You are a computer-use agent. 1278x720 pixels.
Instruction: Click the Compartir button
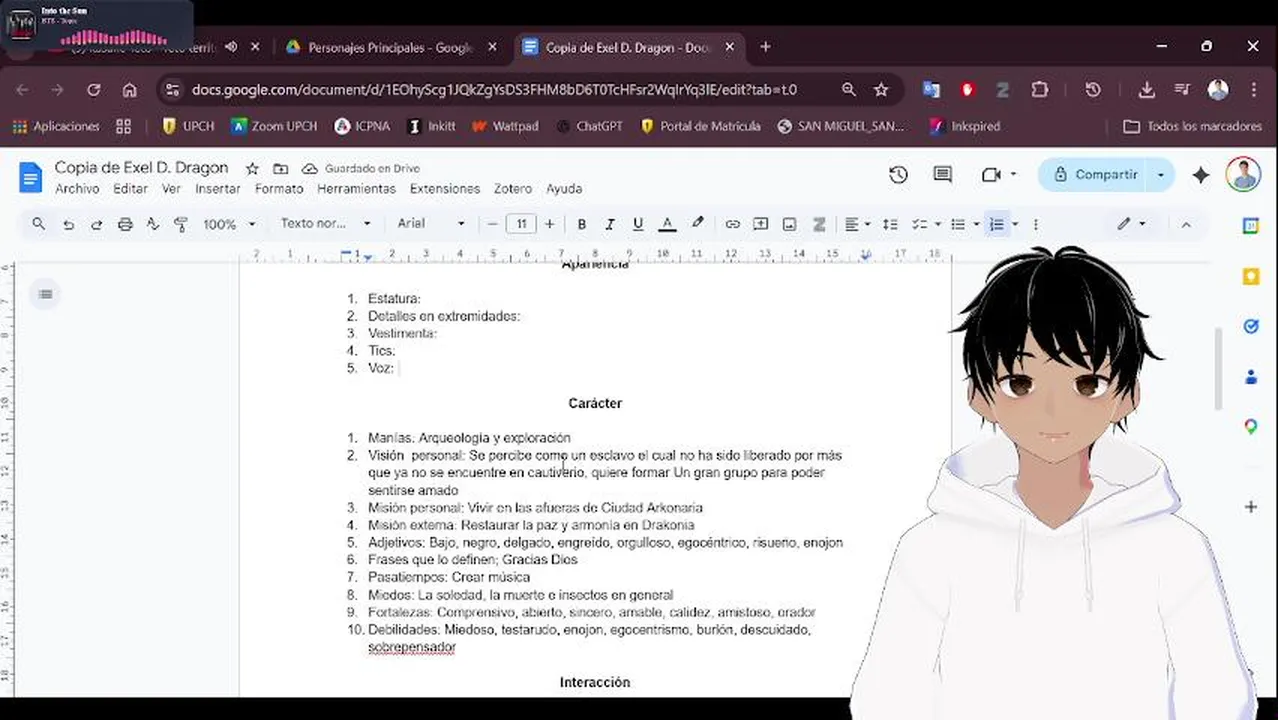(x=1095, y=175)
